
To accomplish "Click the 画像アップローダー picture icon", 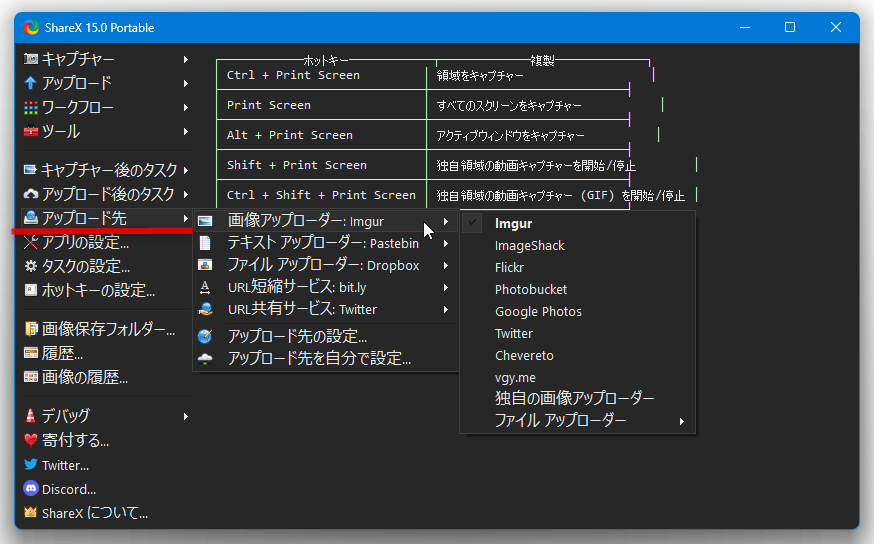I will coord(205,221).
